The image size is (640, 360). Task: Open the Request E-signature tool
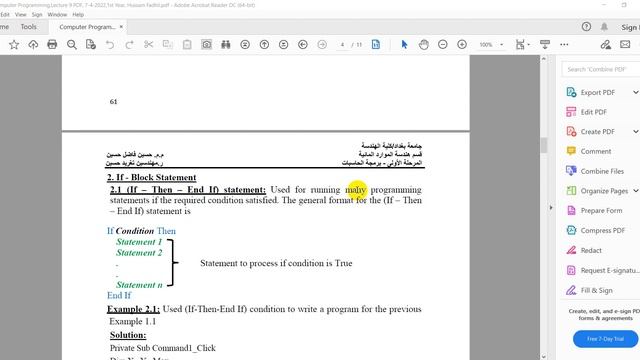(x=602, y=270)
